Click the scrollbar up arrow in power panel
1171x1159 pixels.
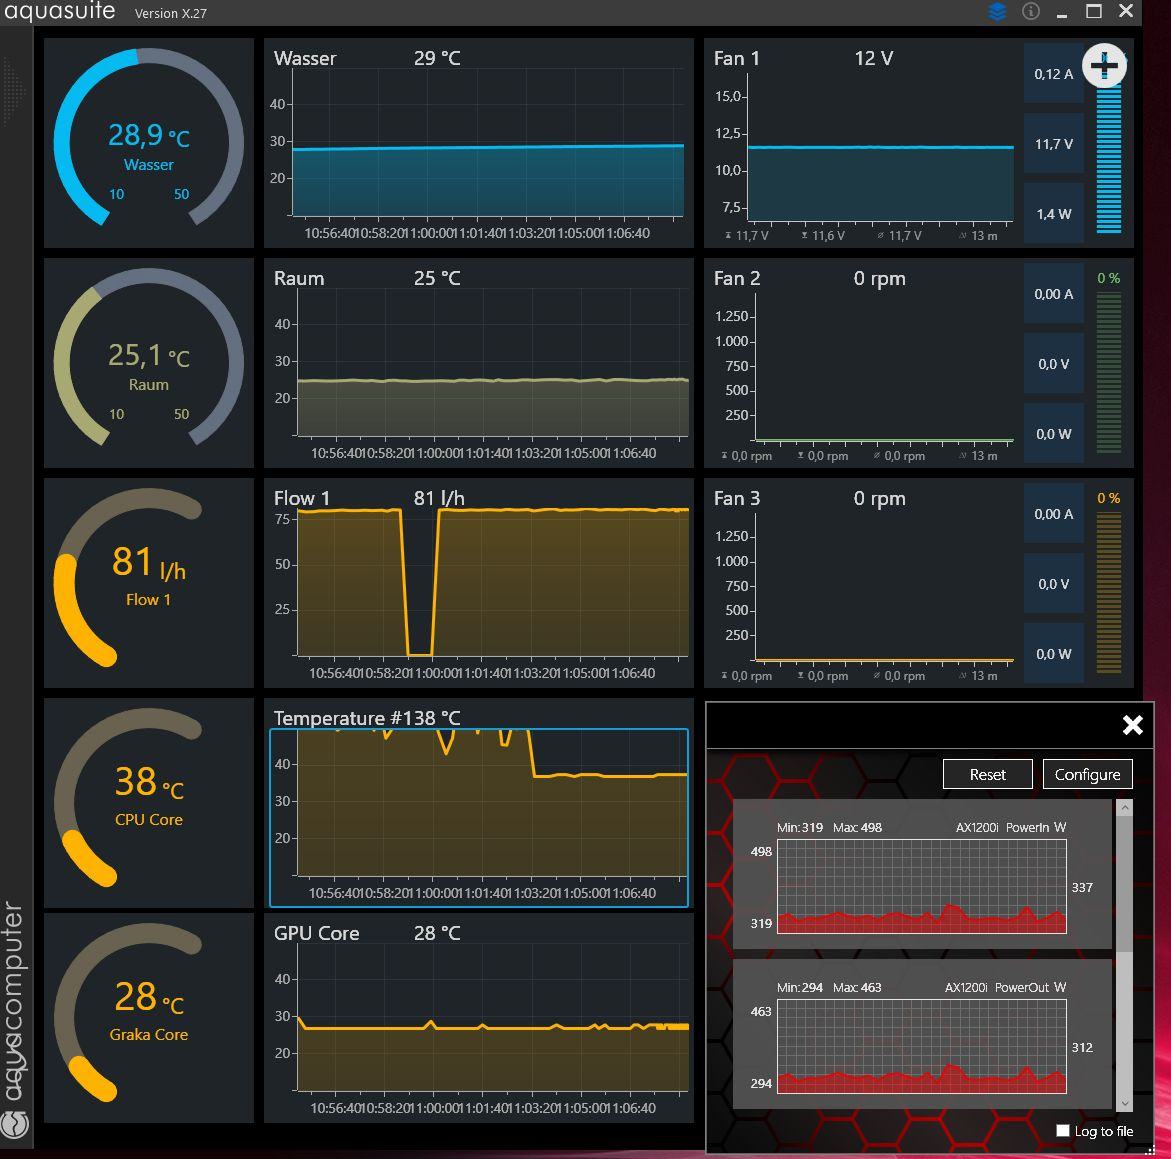[1125, 808]
